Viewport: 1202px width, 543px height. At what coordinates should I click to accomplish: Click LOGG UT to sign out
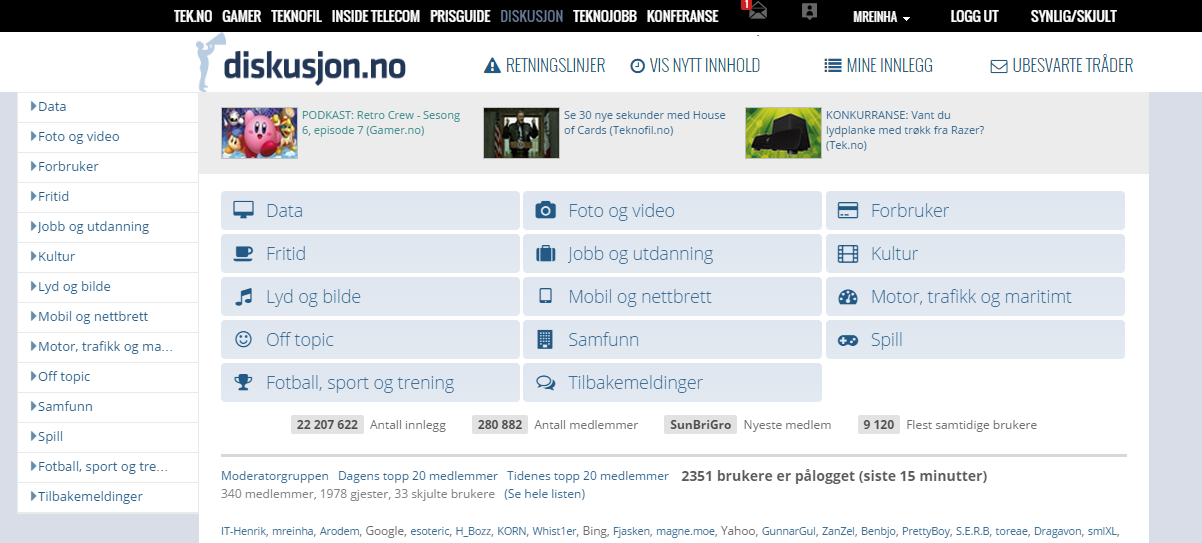pyautogui.click(x=974, y=17)
